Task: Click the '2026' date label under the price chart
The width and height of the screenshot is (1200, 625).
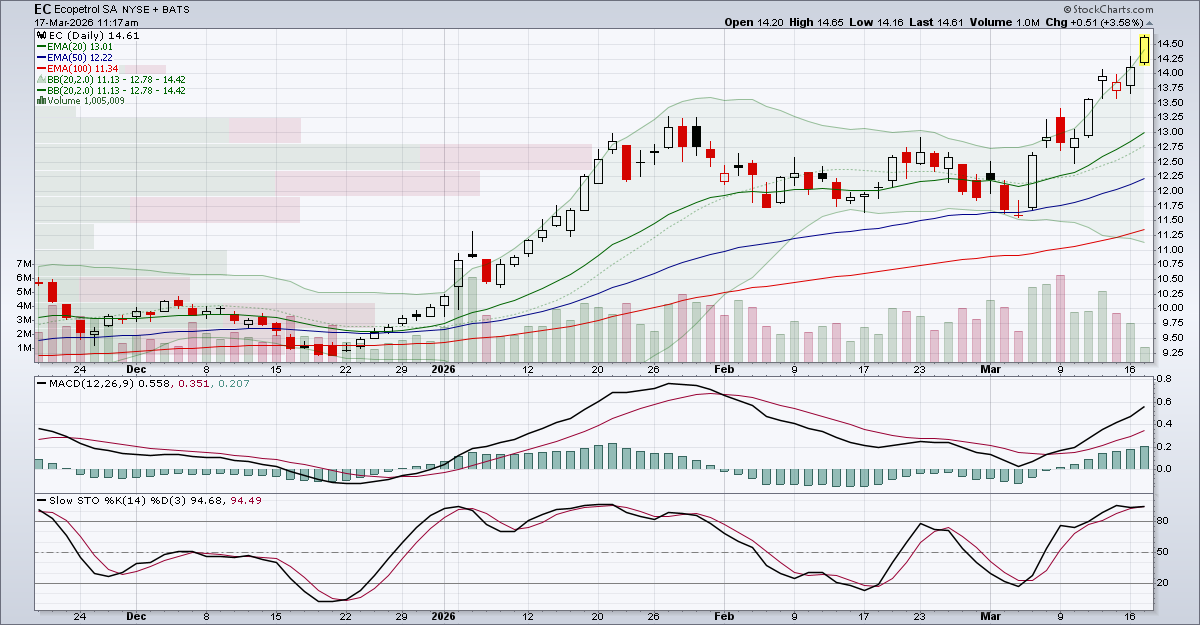Action: click(x=443, y=369)
